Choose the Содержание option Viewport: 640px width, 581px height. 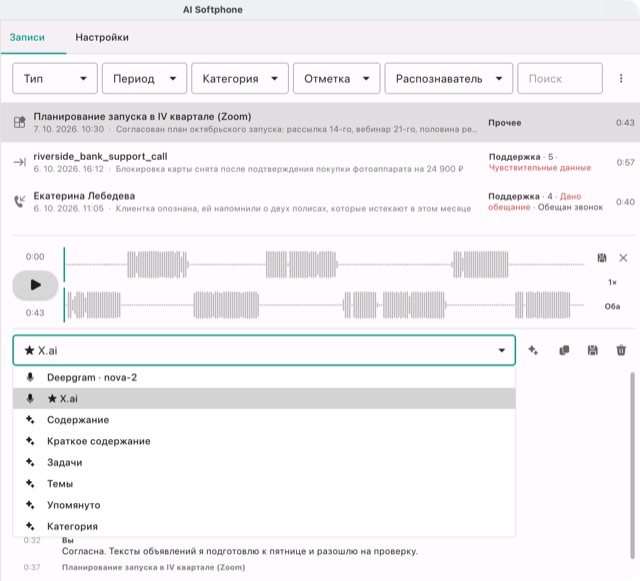264,420
